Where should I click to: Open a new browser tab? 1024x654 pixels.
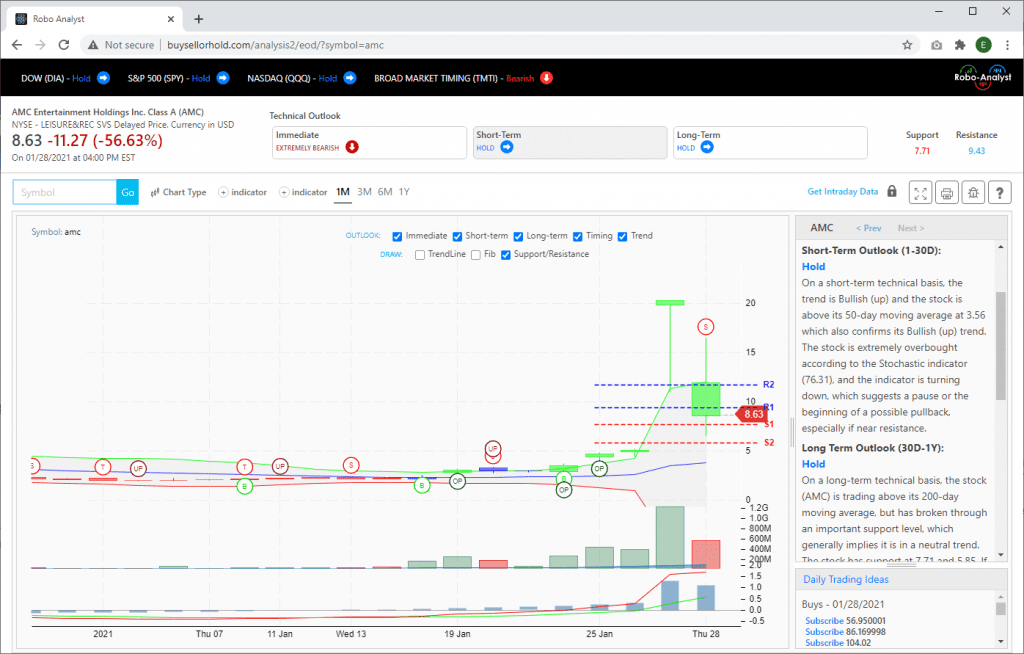(199, 19)
